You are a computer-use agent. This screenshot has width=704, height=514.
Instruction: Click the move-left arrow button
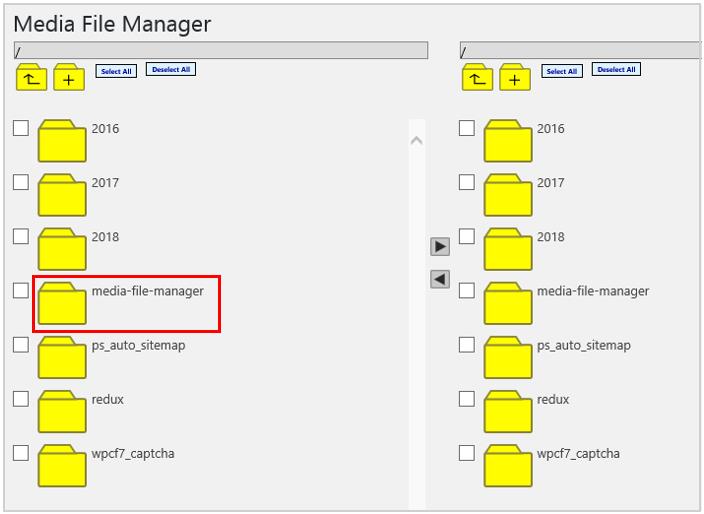[x=440, y=279]
